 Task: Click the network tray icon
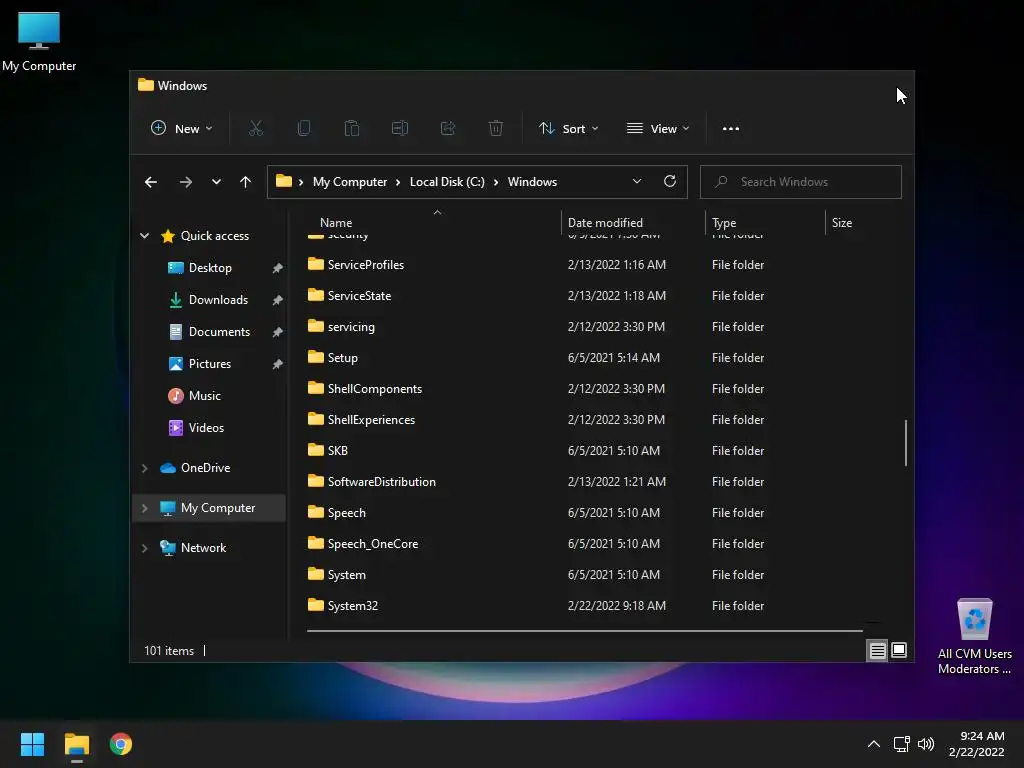(x=902, y=744)
